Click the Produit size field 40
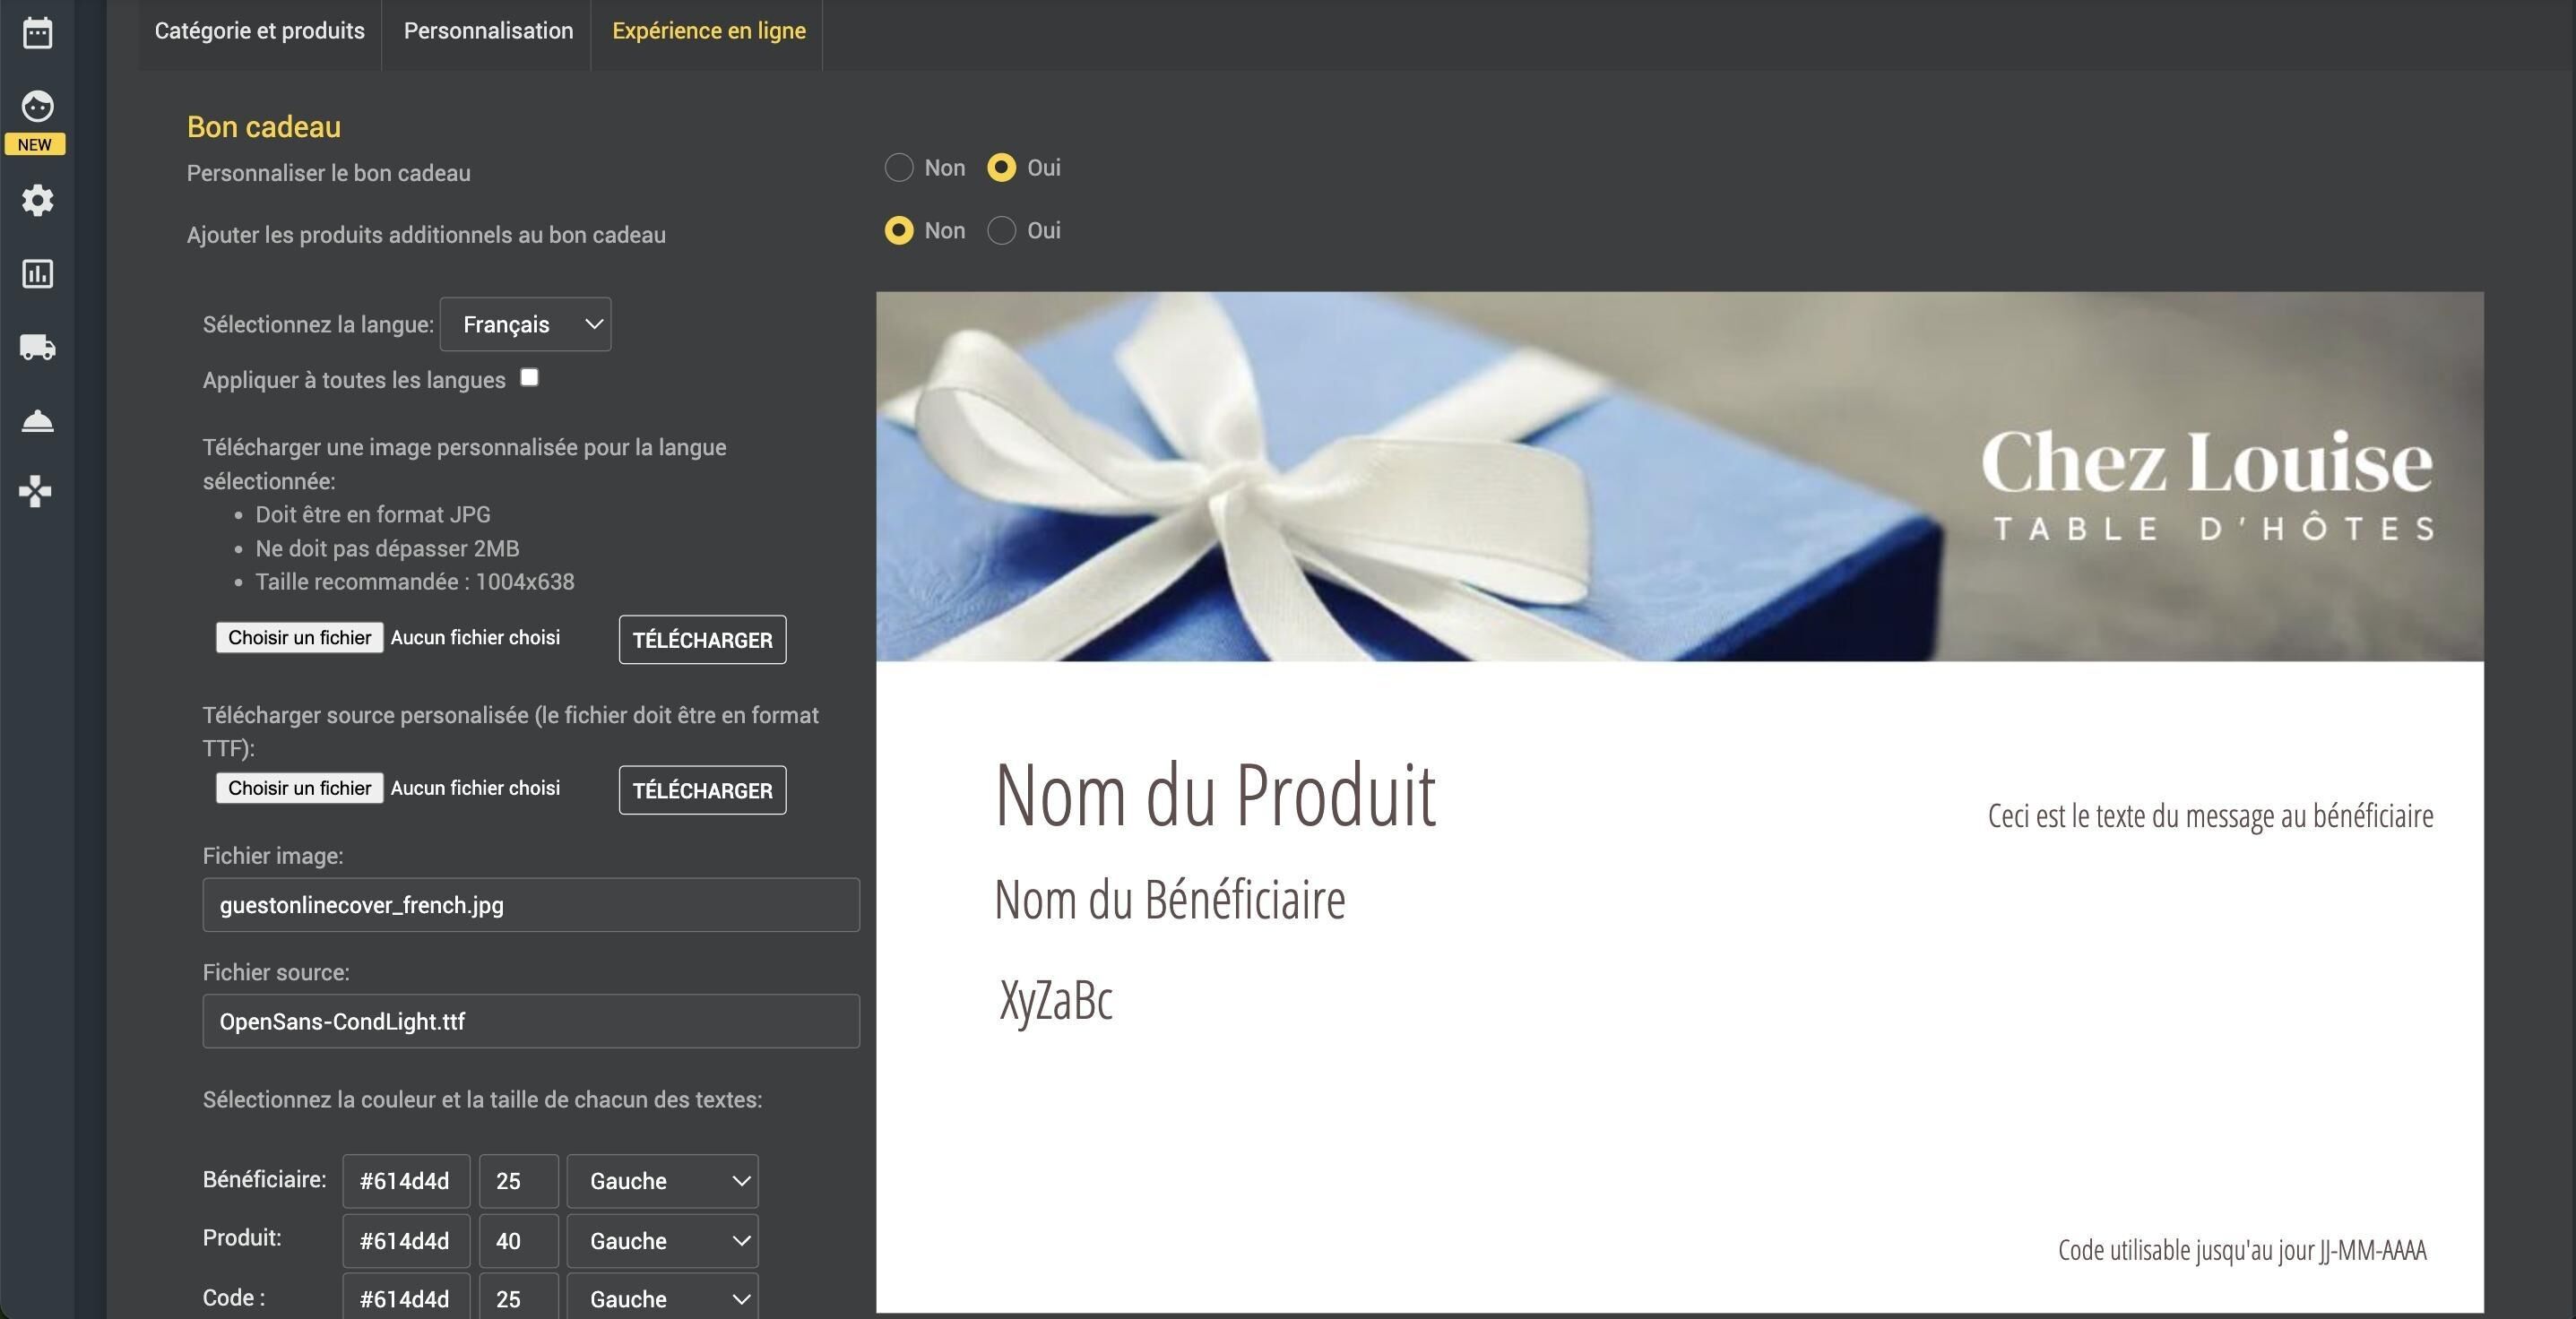The width and height of the screenshot is (2576, 1319). point(517,1241)
